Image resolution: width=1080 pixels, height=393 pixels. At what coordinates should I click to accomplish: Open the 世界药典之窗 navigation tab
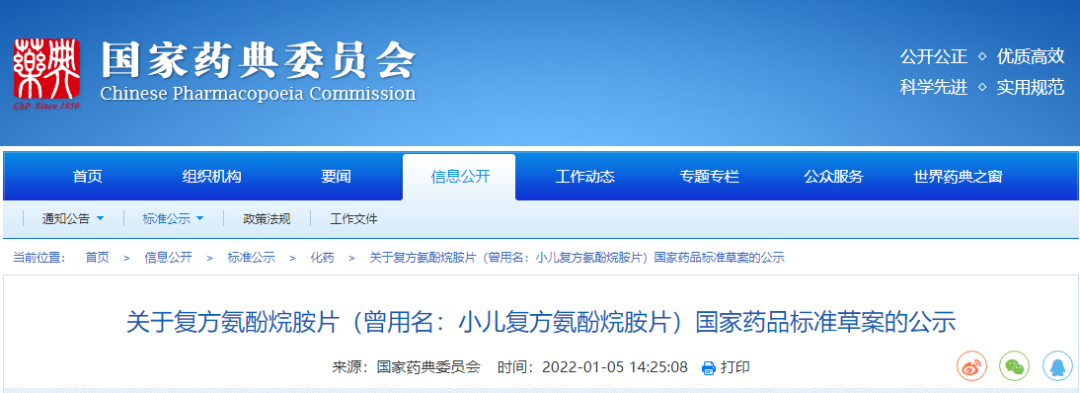click(957, 177)
